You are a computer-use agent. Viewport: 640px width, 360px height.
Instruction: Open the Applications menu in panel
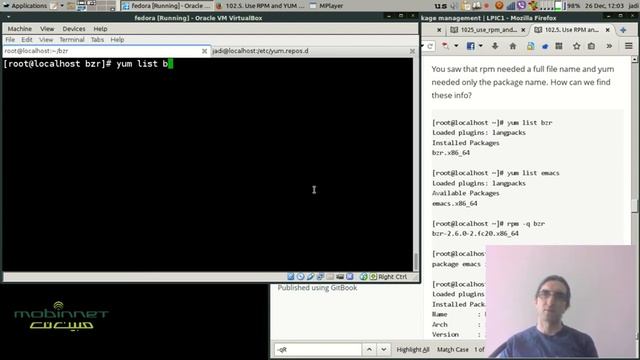[x=24, y=6]
